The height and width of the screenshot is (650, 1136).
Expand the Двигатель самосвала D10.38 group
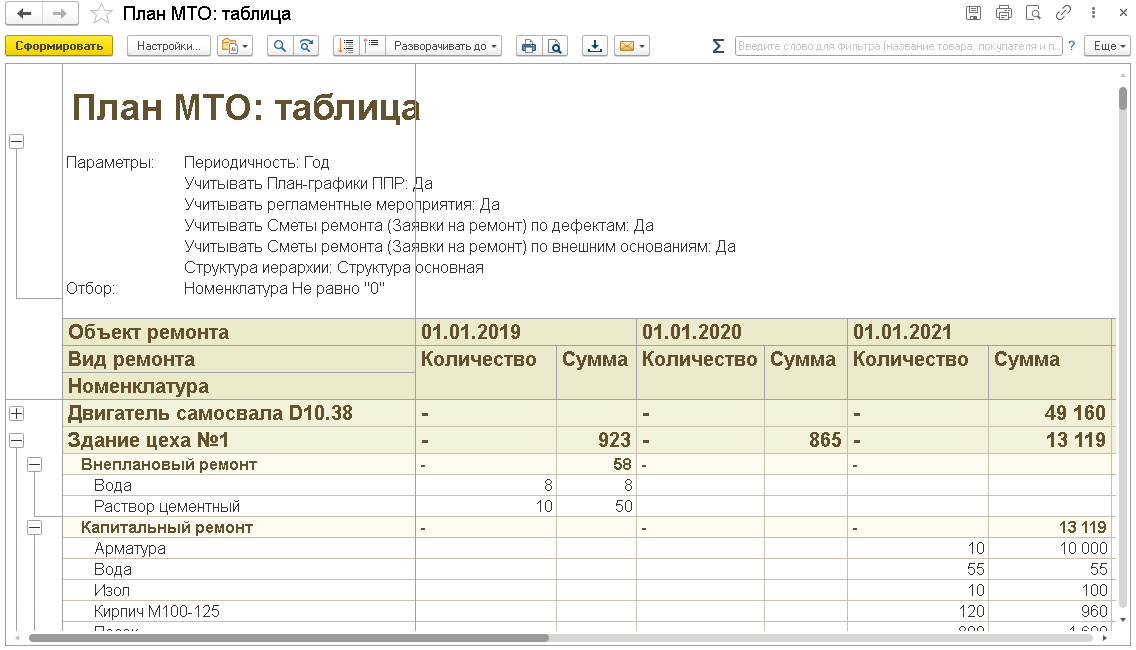point(17,413)
